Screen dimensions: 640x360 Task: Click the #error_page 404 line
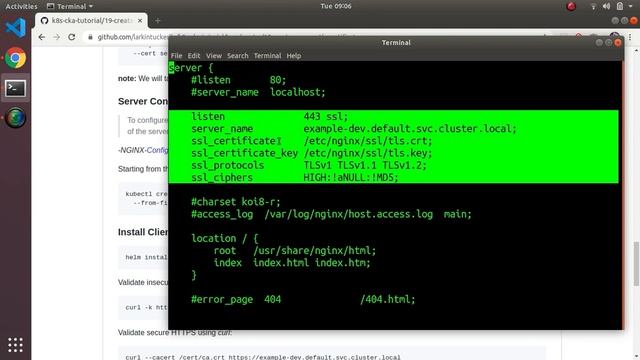pyautogui.click(x=303, y=300)
